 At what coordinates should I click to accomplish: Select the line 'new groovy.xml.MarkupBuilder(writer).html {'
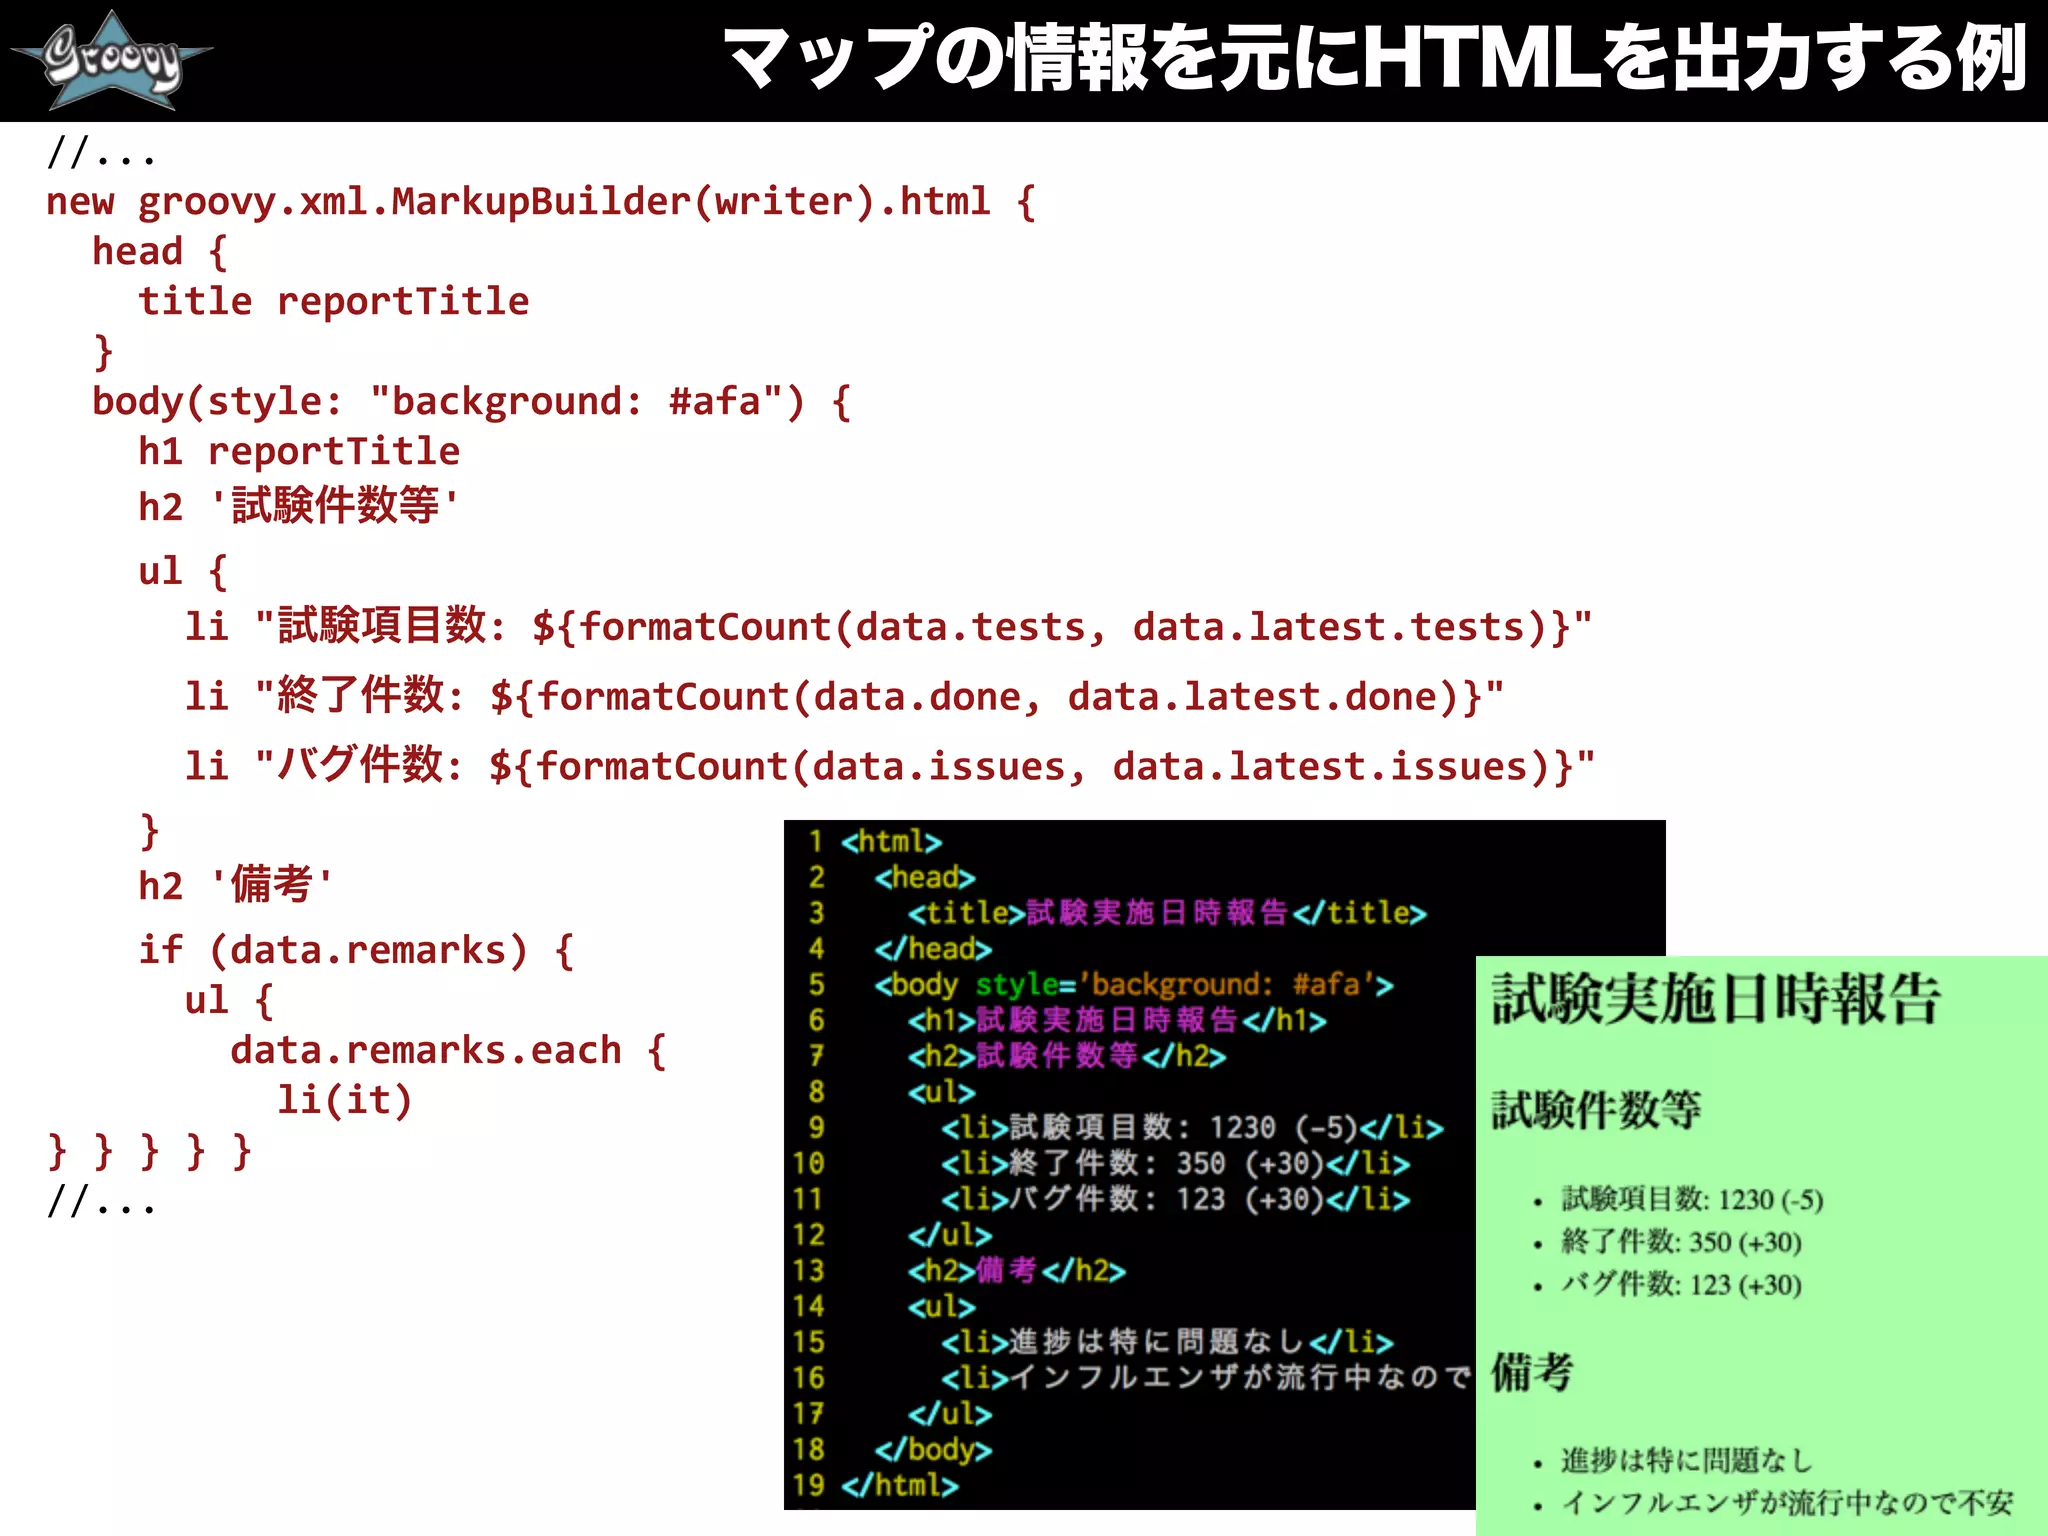click(x=541, y=202)
